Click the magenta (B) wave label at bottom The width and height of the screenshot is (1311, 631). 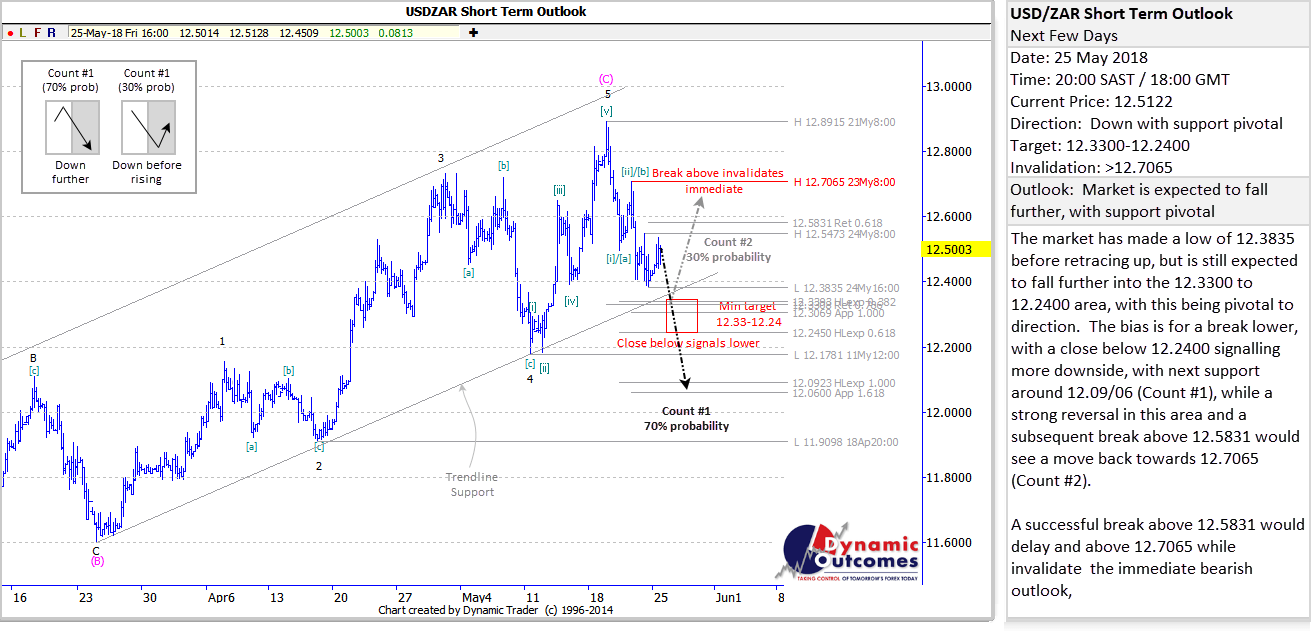click(97, 562)
